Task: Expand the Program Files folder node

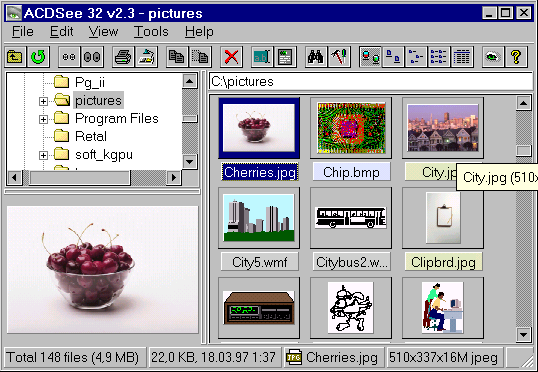Action: point(43,119)
